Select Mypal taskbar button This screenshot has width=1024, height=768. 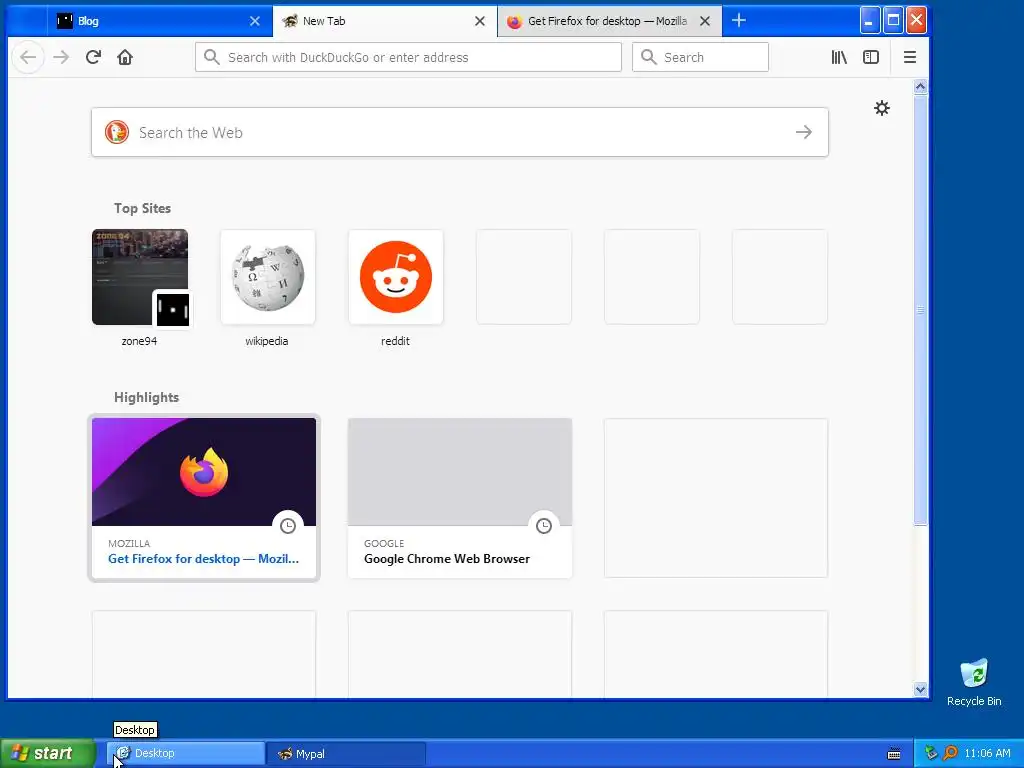pos(346,754)
